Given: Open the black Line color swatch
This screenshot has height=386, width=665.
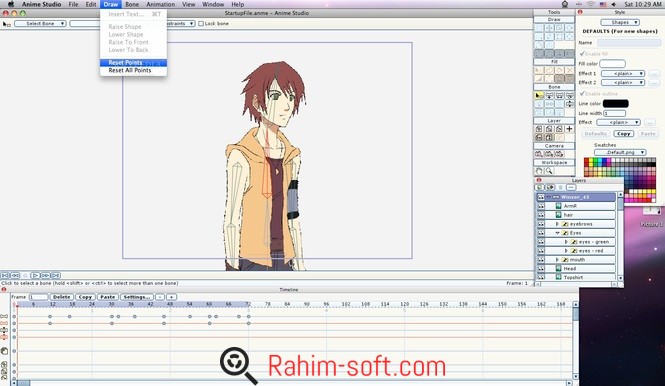Looking at the screenshot, I should pyautogui.click(x=616, y=103).
